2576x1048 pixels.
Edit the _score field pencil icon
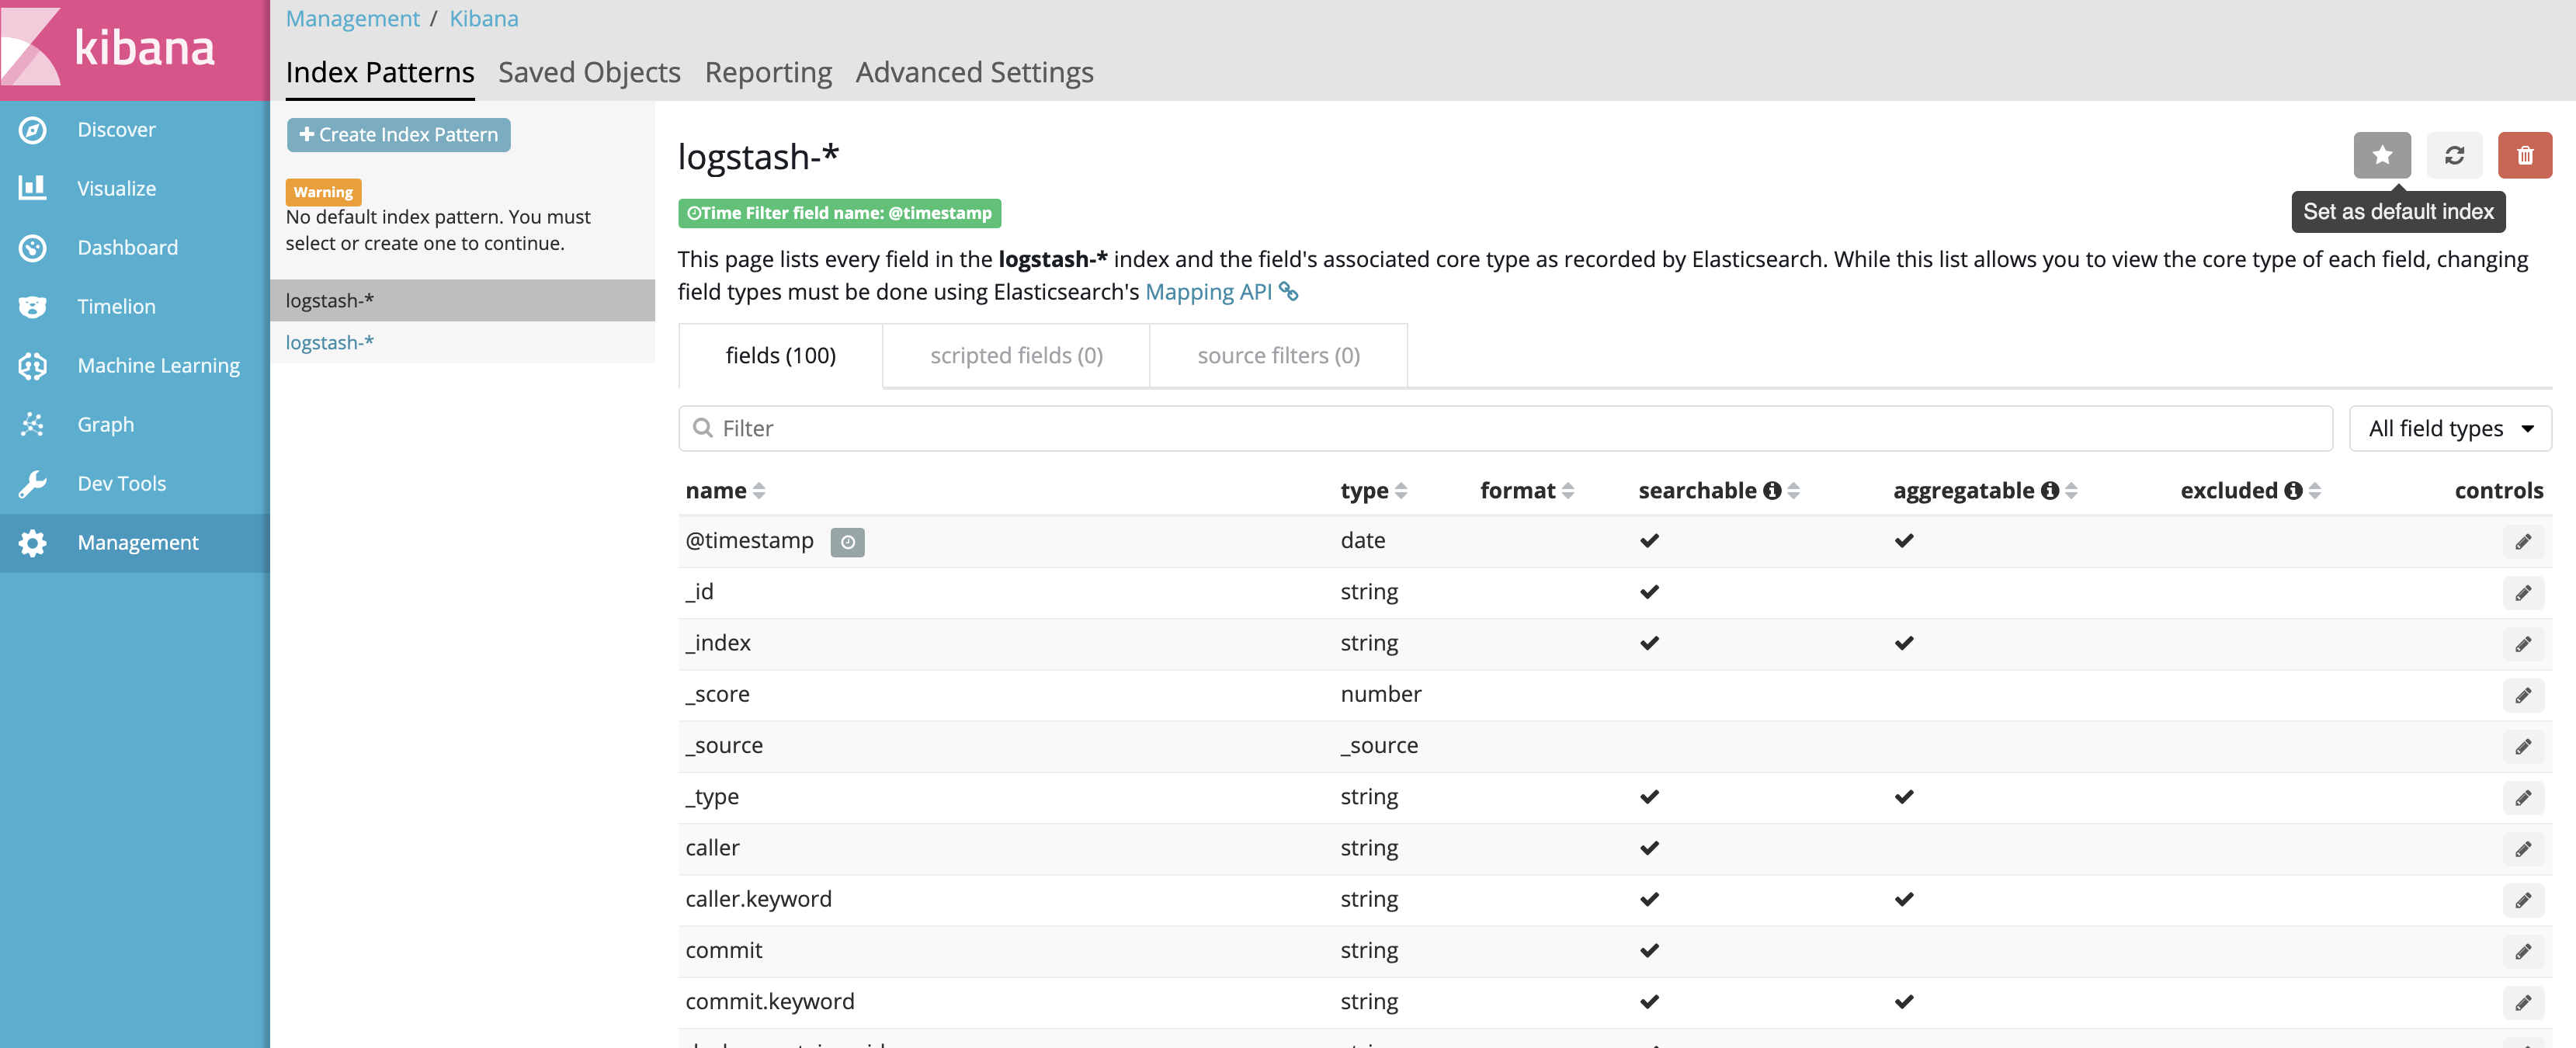point(2522,695)
